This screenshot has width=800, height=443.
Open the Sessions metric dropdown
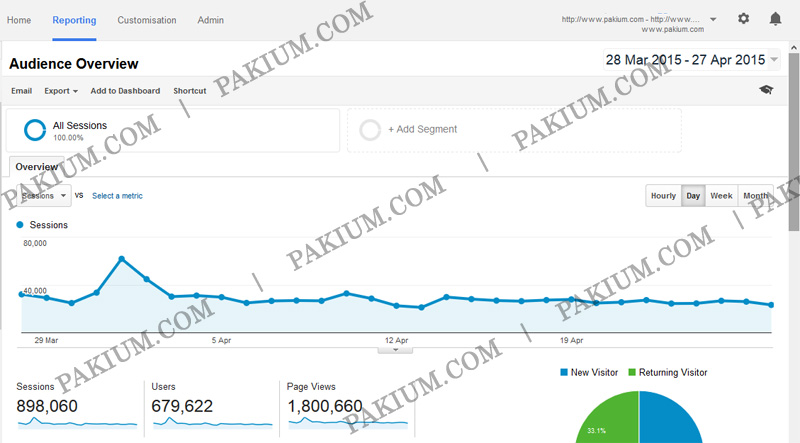pyautogui.click(x=45, y=196)
